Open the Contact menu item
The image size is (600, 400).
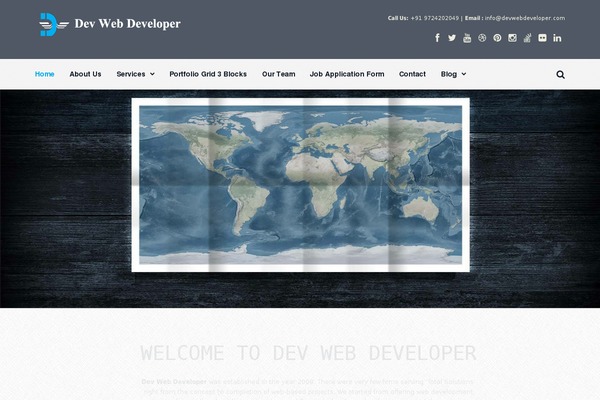click(x=412, y=74)
